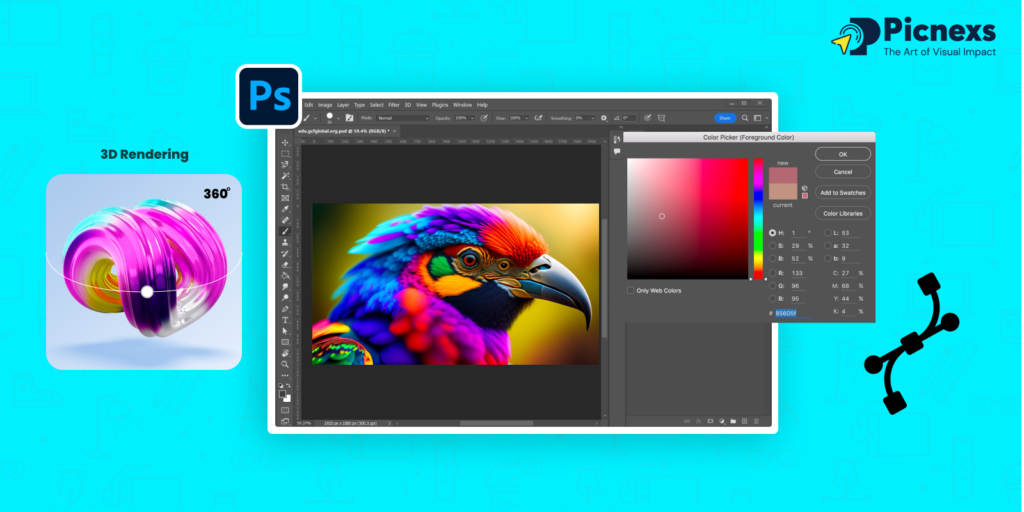The width and height of the screenshot is (1024, 512).
Task: Enable the Only Web Colors checkbox
Action: tap(631, 291)
